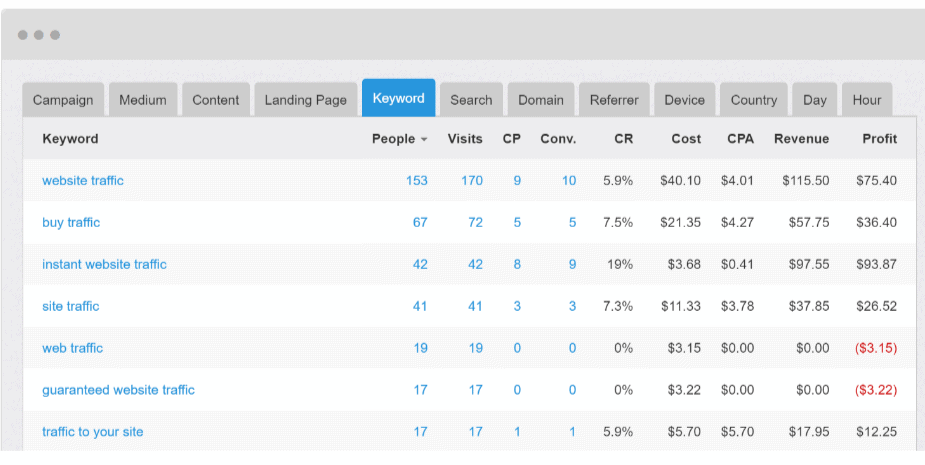Open the Hour tab

(x=867, y=100)
